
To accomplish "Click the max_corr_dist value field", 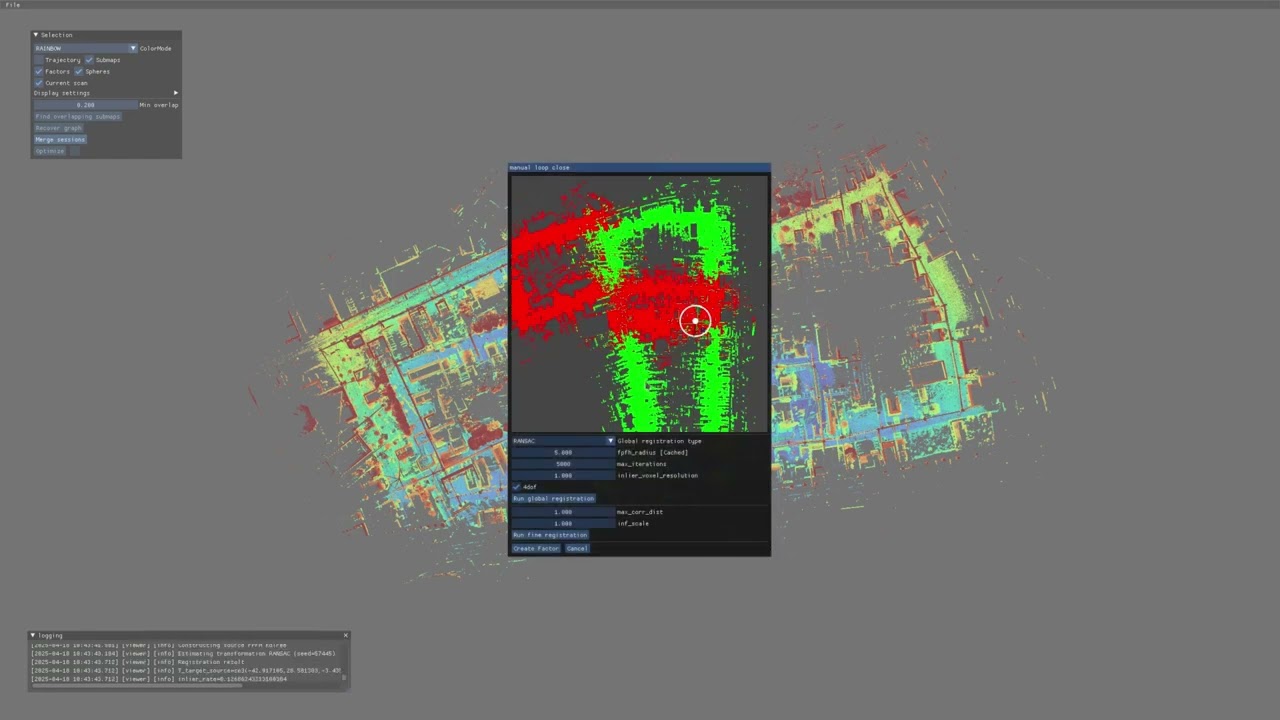I will click(x=563, y=512).
